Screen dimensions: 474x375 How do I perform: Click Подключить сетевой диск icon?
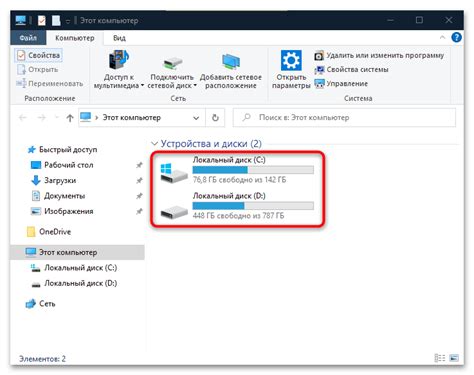[172, 63]
